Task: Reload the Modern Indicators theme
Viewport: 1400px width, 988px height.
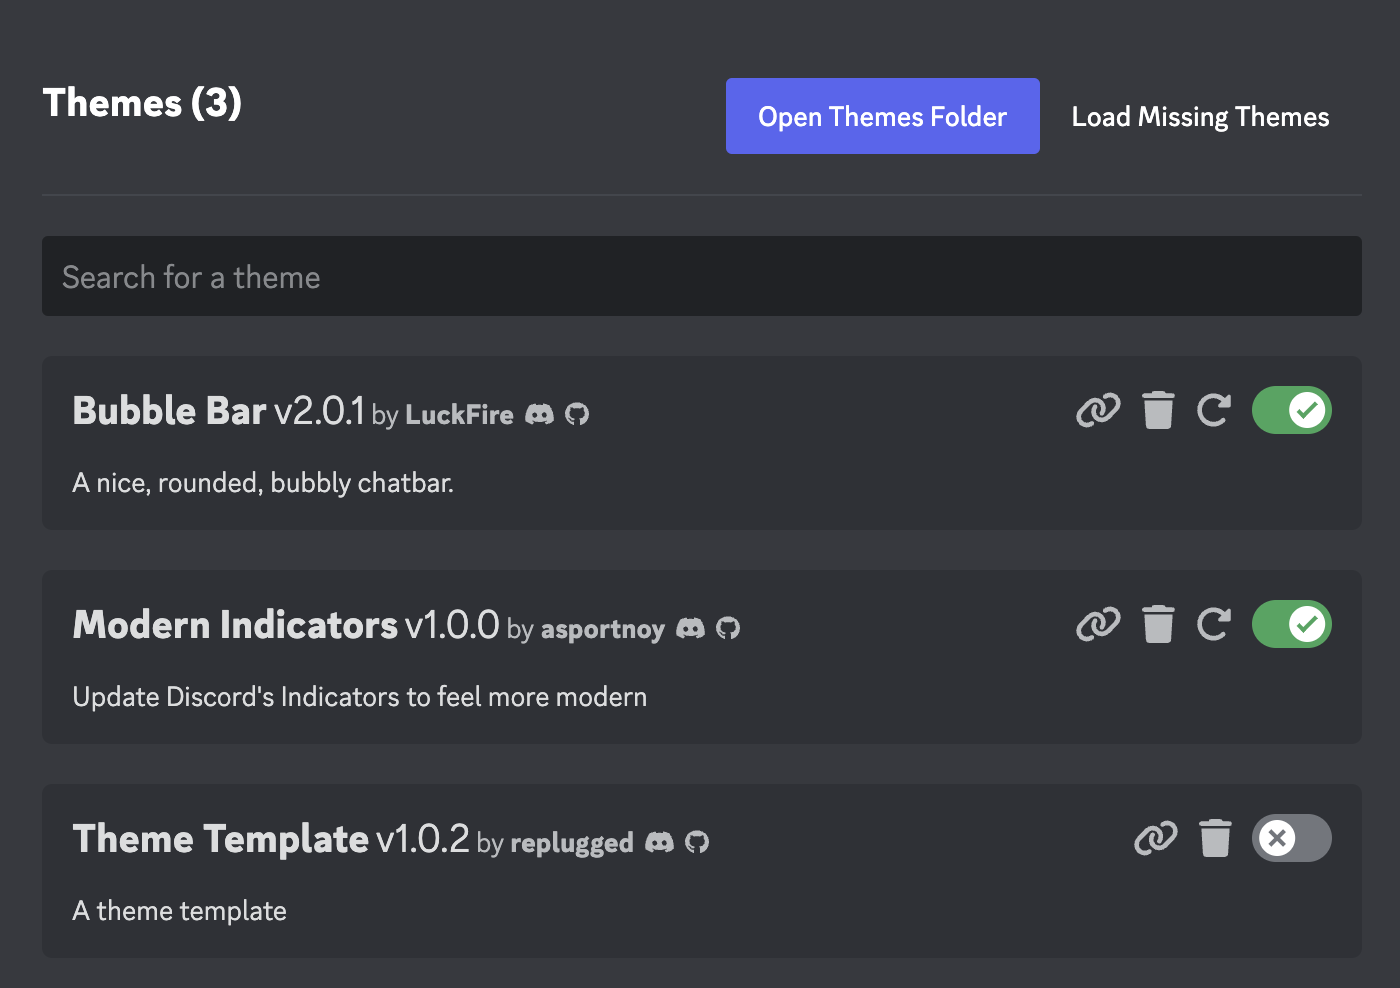Action: click(x=1214, y=624)
